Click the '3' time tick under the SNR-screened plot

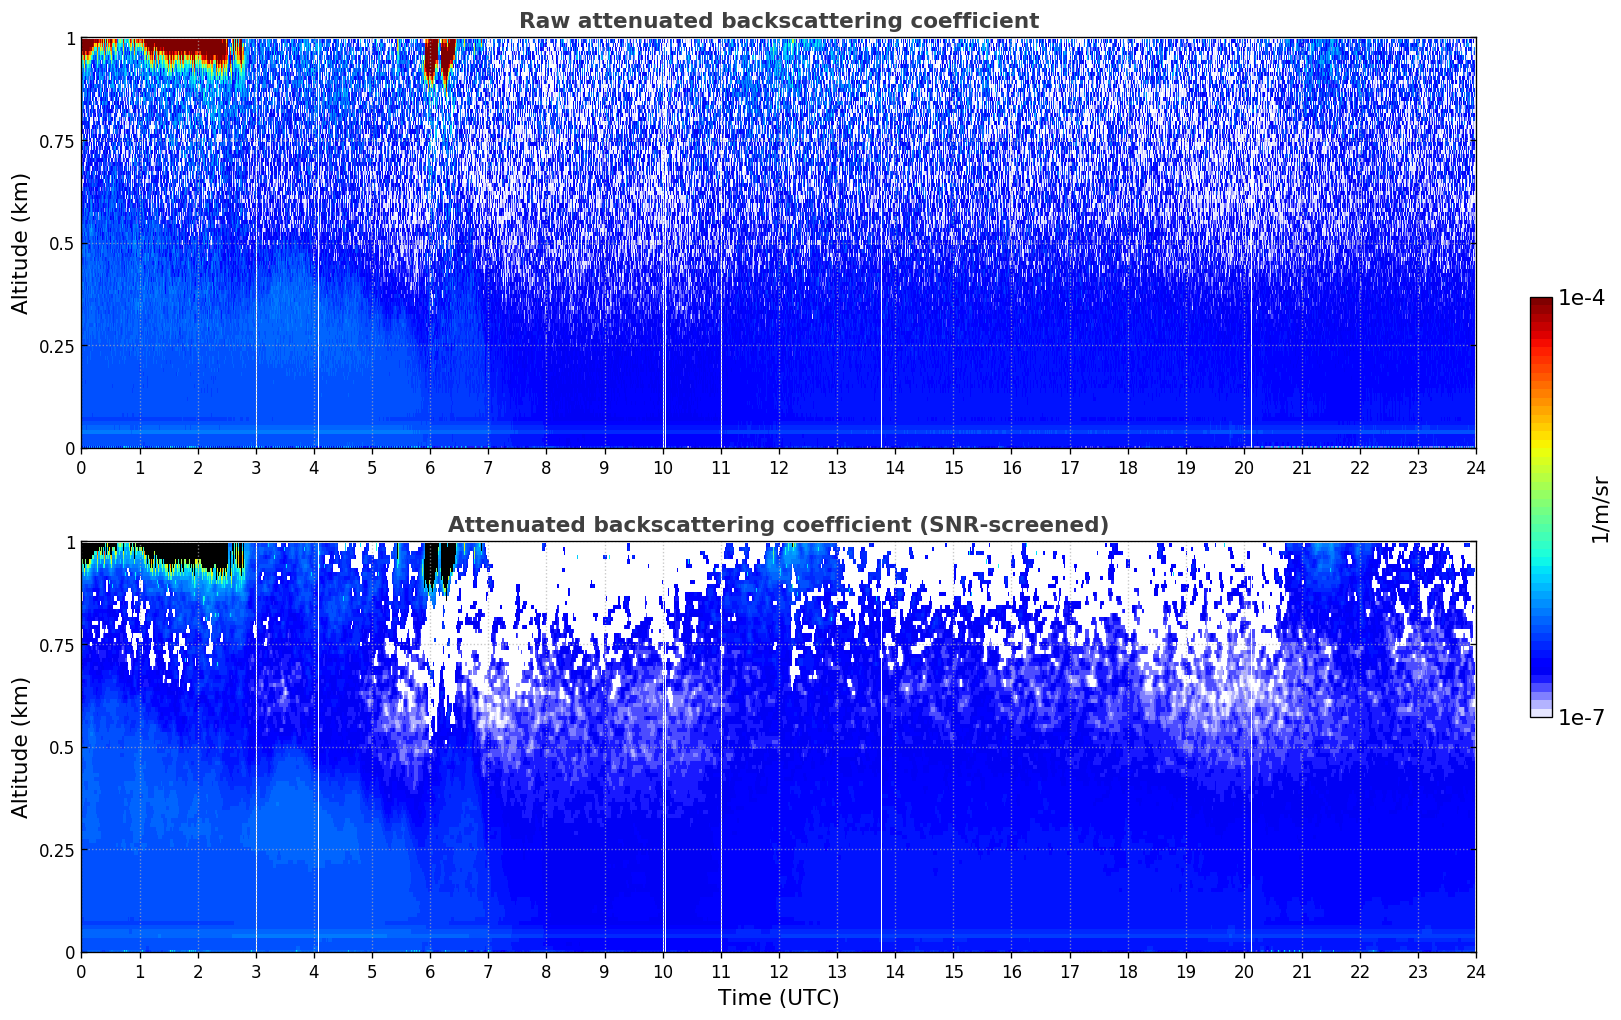pyautogui.click(x=256, y=971)
